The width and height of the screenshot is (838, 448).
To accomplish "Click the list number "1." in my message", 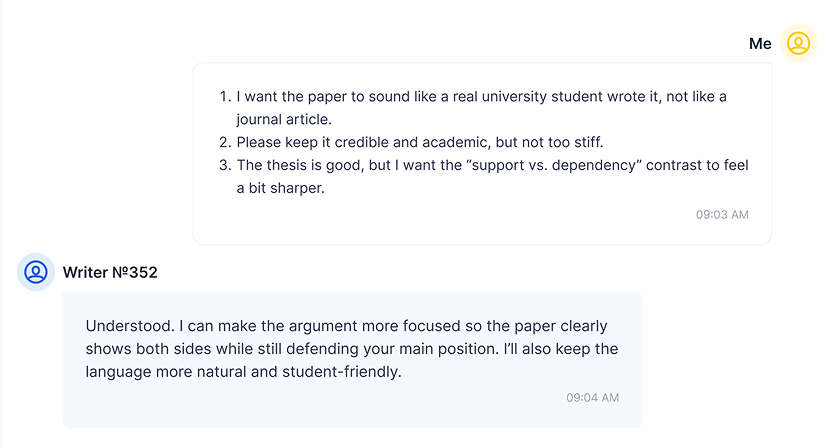I will (225, 97).
